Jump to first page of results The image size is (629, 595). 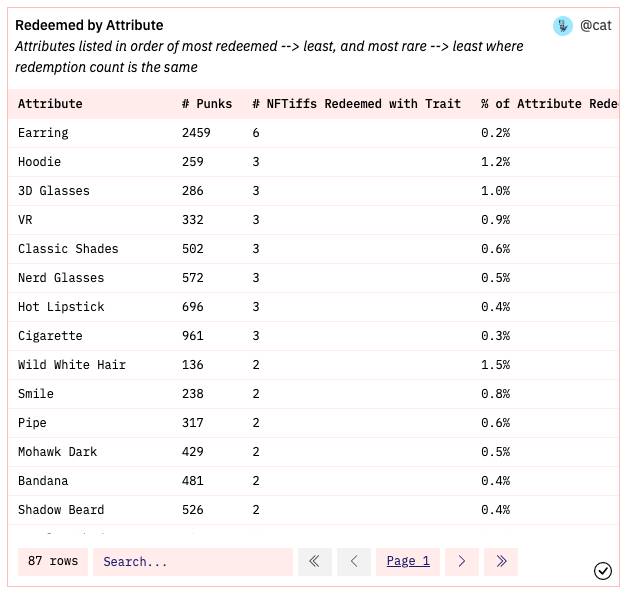pos(314,561)
